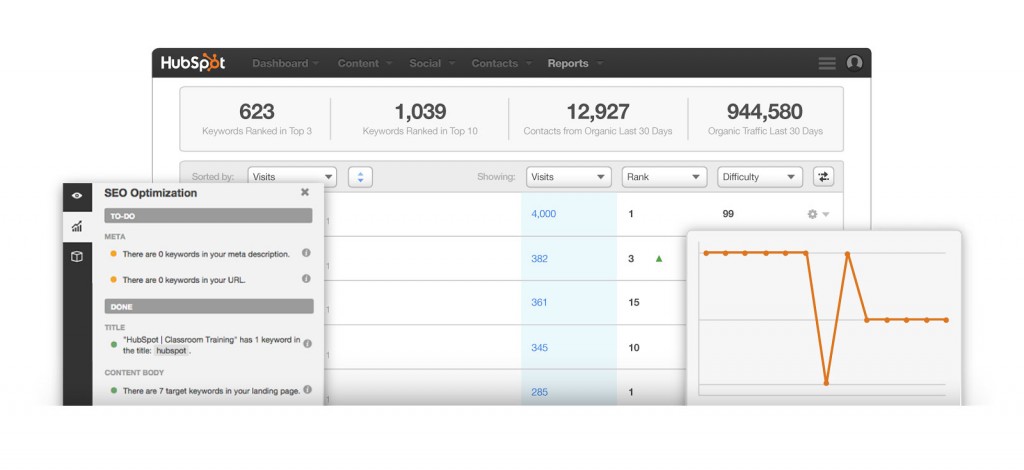This screenshot has height=470, width=1024.
Task: Open the Sorted by Visits dropdown
Action: coord(292,177)
